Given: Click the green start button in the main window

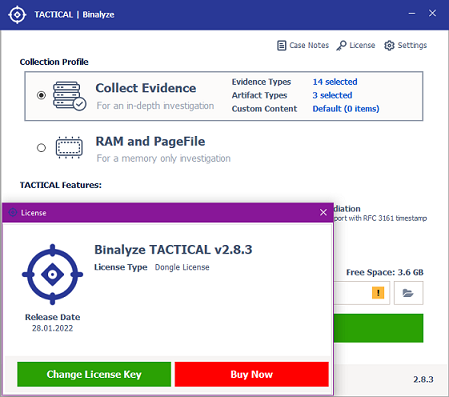Looking at the screenshot, I should pyautogui.click(x=378, y=328).
